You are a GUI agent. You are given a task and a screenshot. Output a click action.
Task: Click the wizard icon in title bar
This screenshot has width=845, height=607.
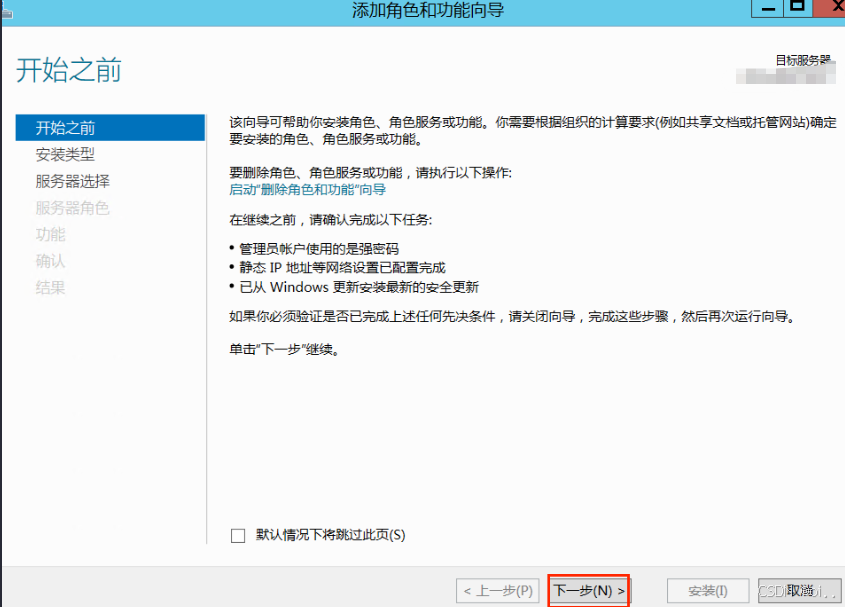coord(6,12)
